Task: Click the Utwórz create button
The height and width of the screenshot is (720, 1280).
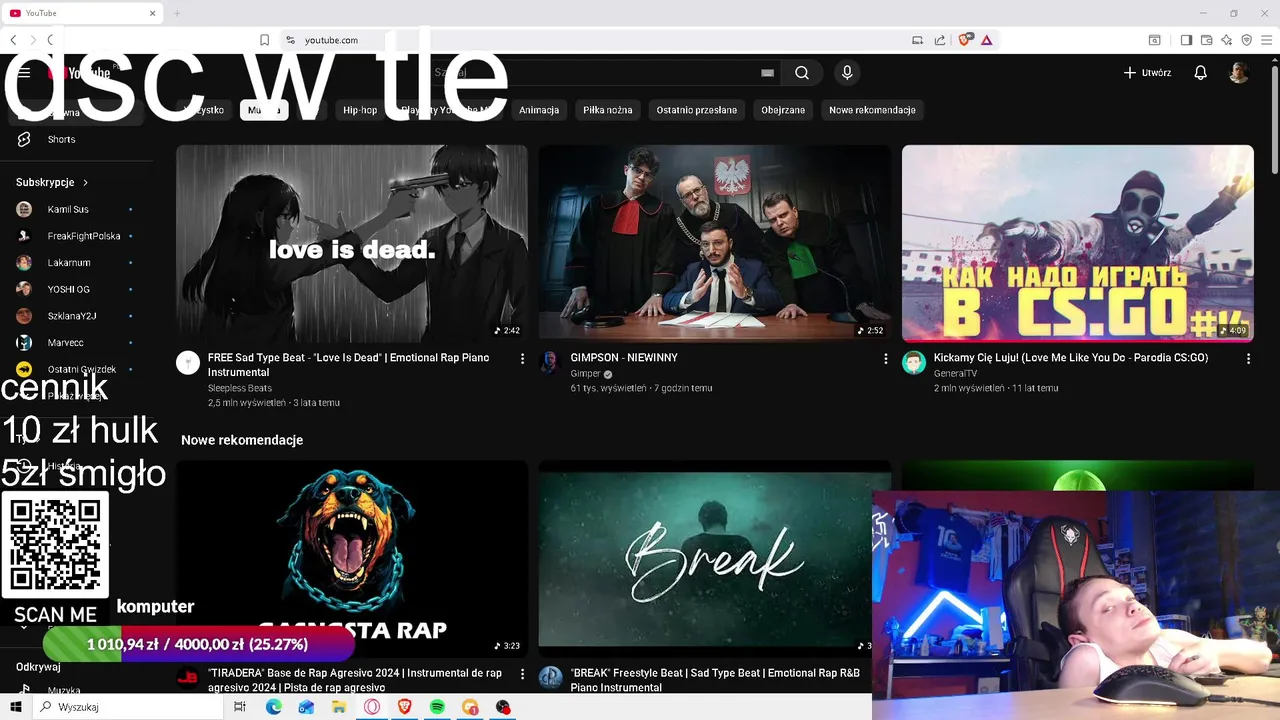Action: click(x=1148, y=73)
